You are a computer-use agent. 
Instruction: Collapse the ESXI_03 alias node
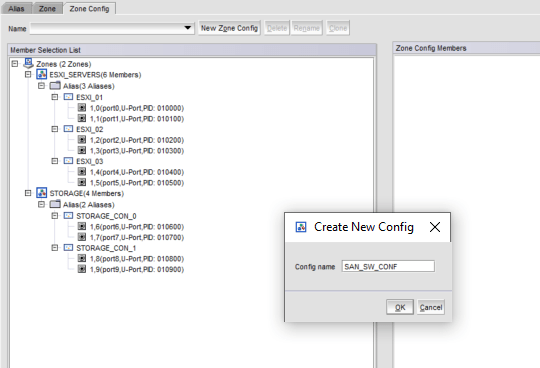(x=55, y=161)
